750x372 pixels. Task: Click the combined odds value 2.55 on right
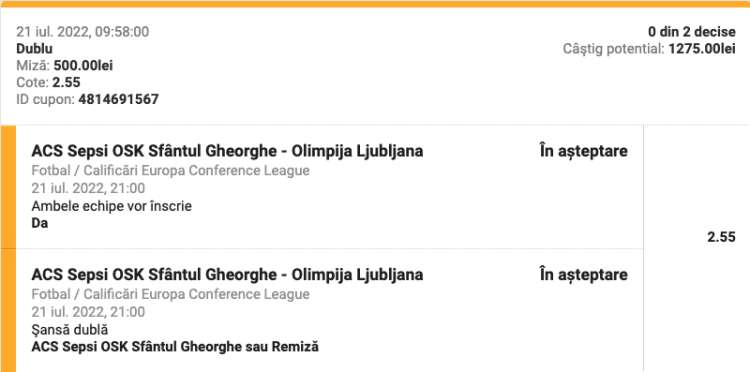point(721,237)
